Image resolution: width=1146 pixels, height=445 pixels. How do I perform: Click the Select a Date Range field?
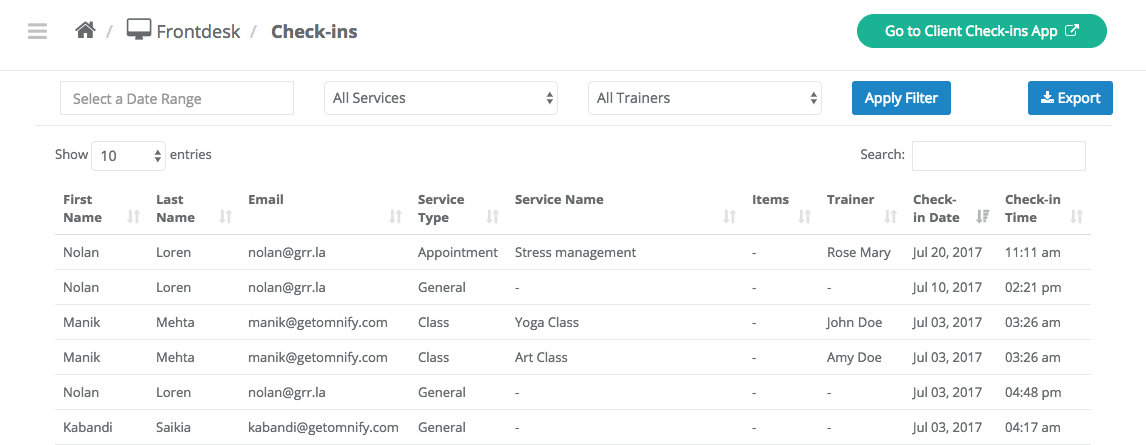177,98
